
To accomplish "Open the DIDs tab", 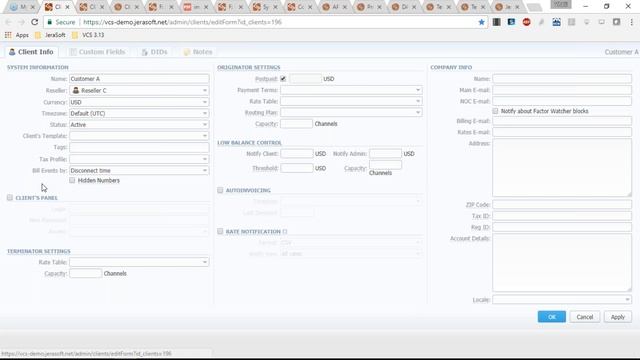I will click(155, 52).
